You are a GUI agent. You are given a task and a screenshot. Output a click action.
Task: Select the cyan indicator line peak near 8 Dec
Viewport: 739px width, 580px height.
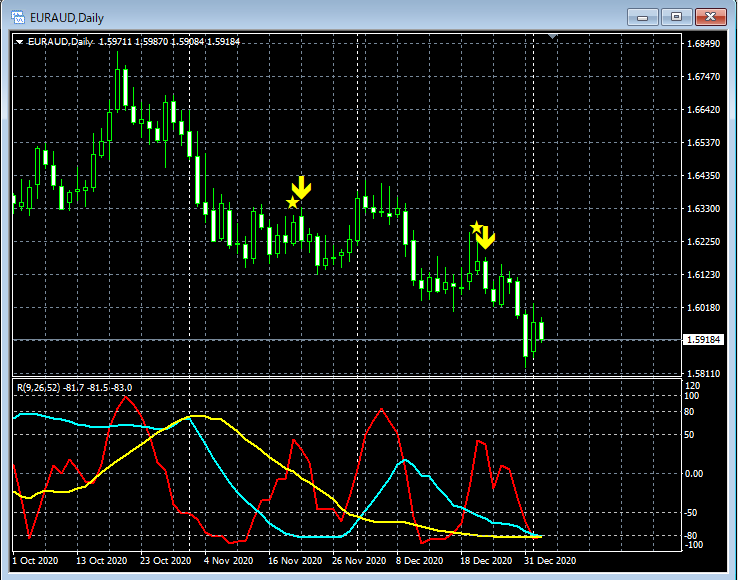pyautogui.click(x=405, y=461)
